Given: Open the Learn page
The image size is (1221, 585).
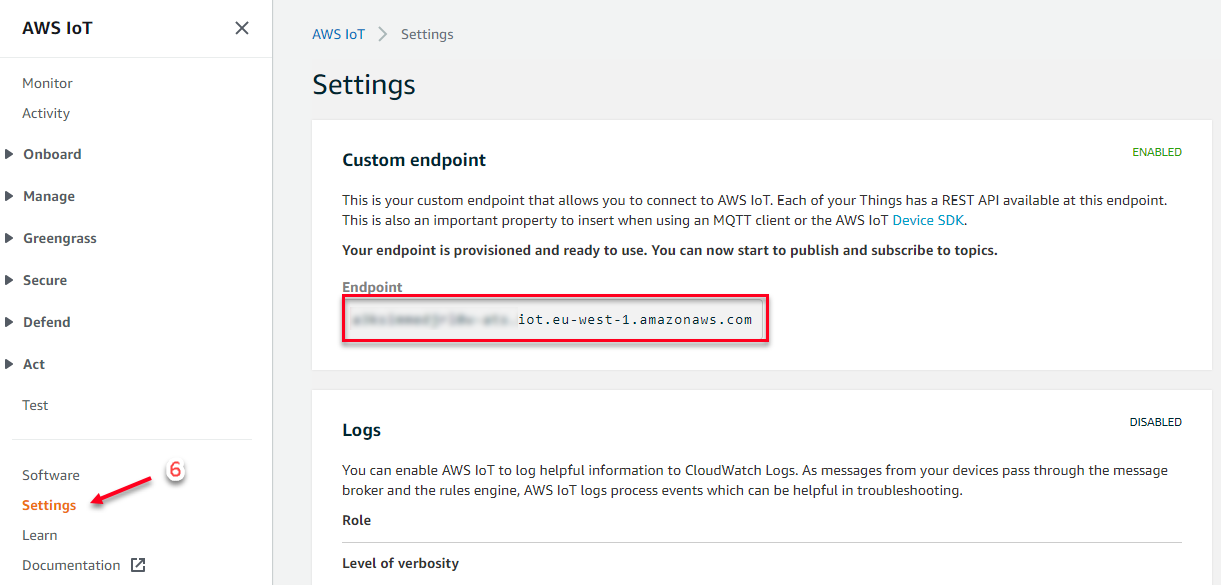Looking at the screenshot, I should [x=40, y=535].
